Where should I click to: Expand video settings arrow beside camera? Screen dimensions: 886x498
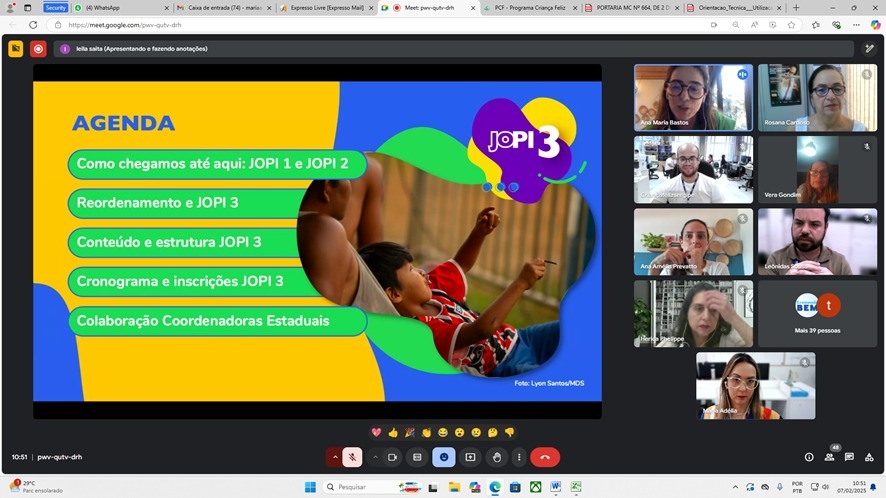pyautogui.click(x=376, y=457)
